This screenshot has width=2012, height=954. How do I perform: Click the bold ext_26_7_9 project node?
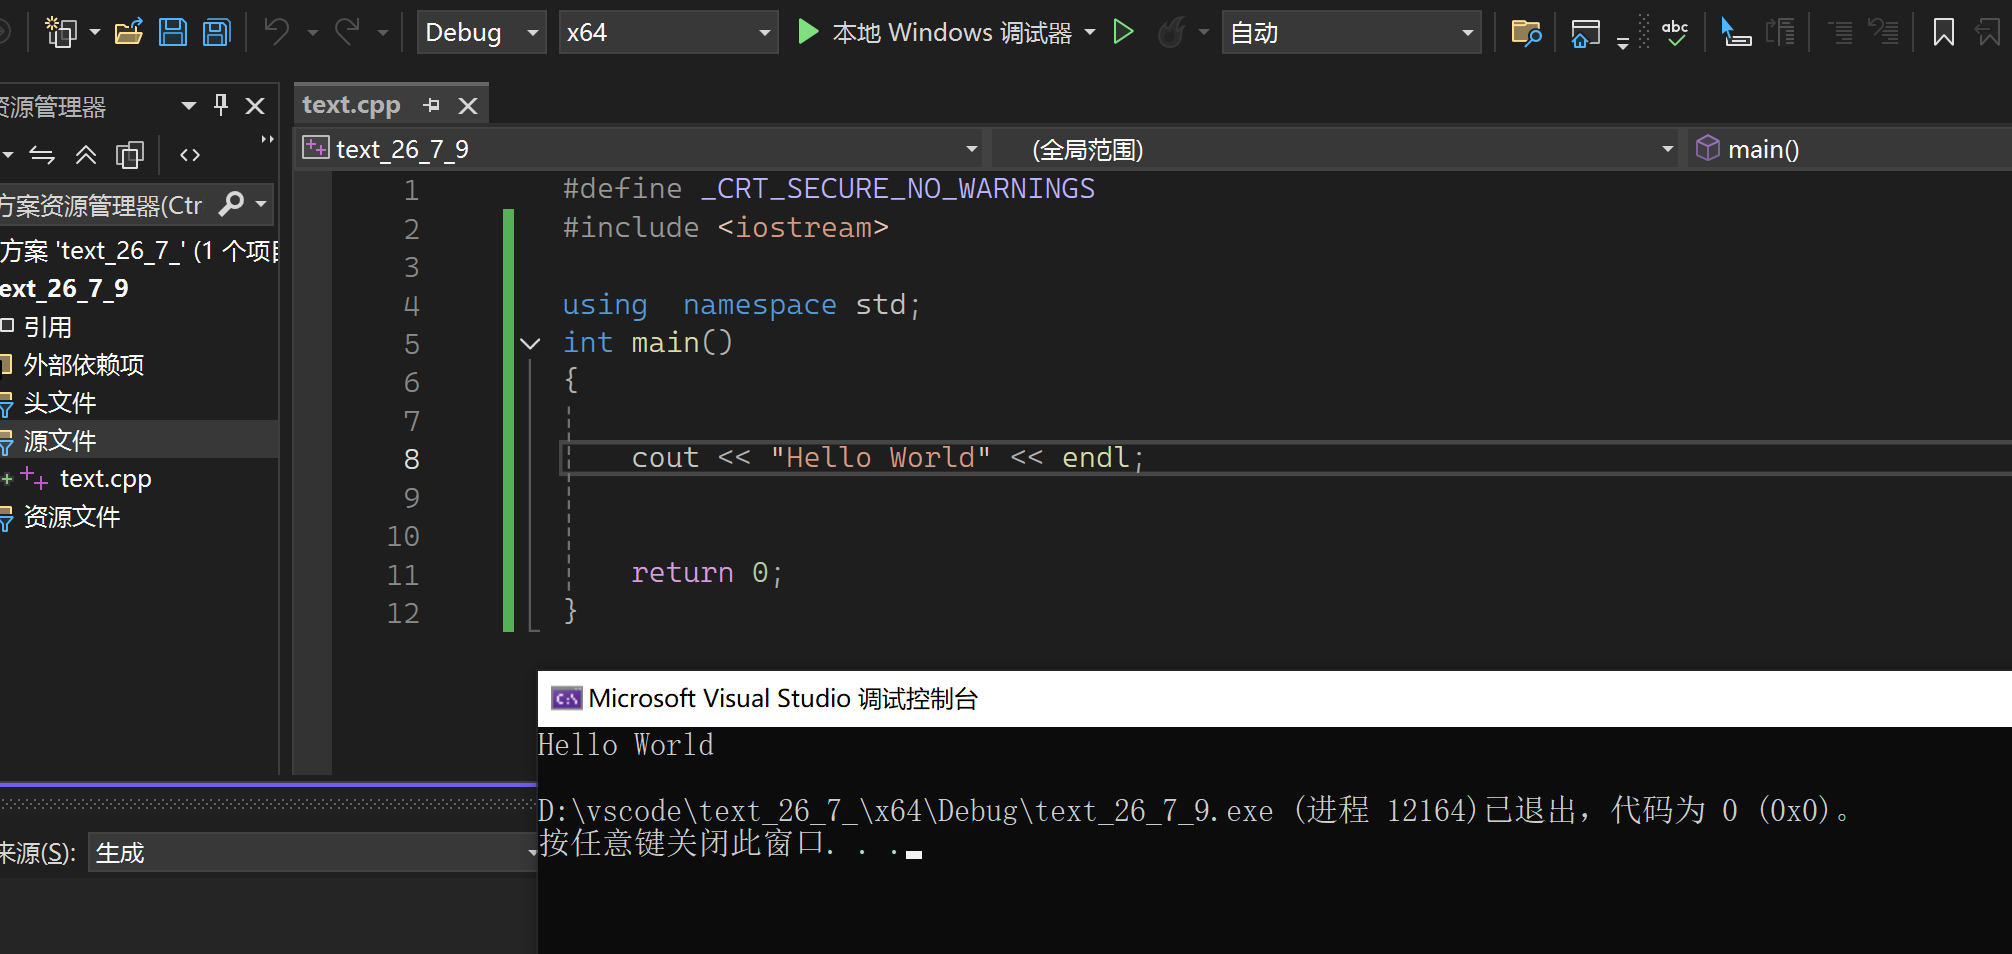click(64, 289)
